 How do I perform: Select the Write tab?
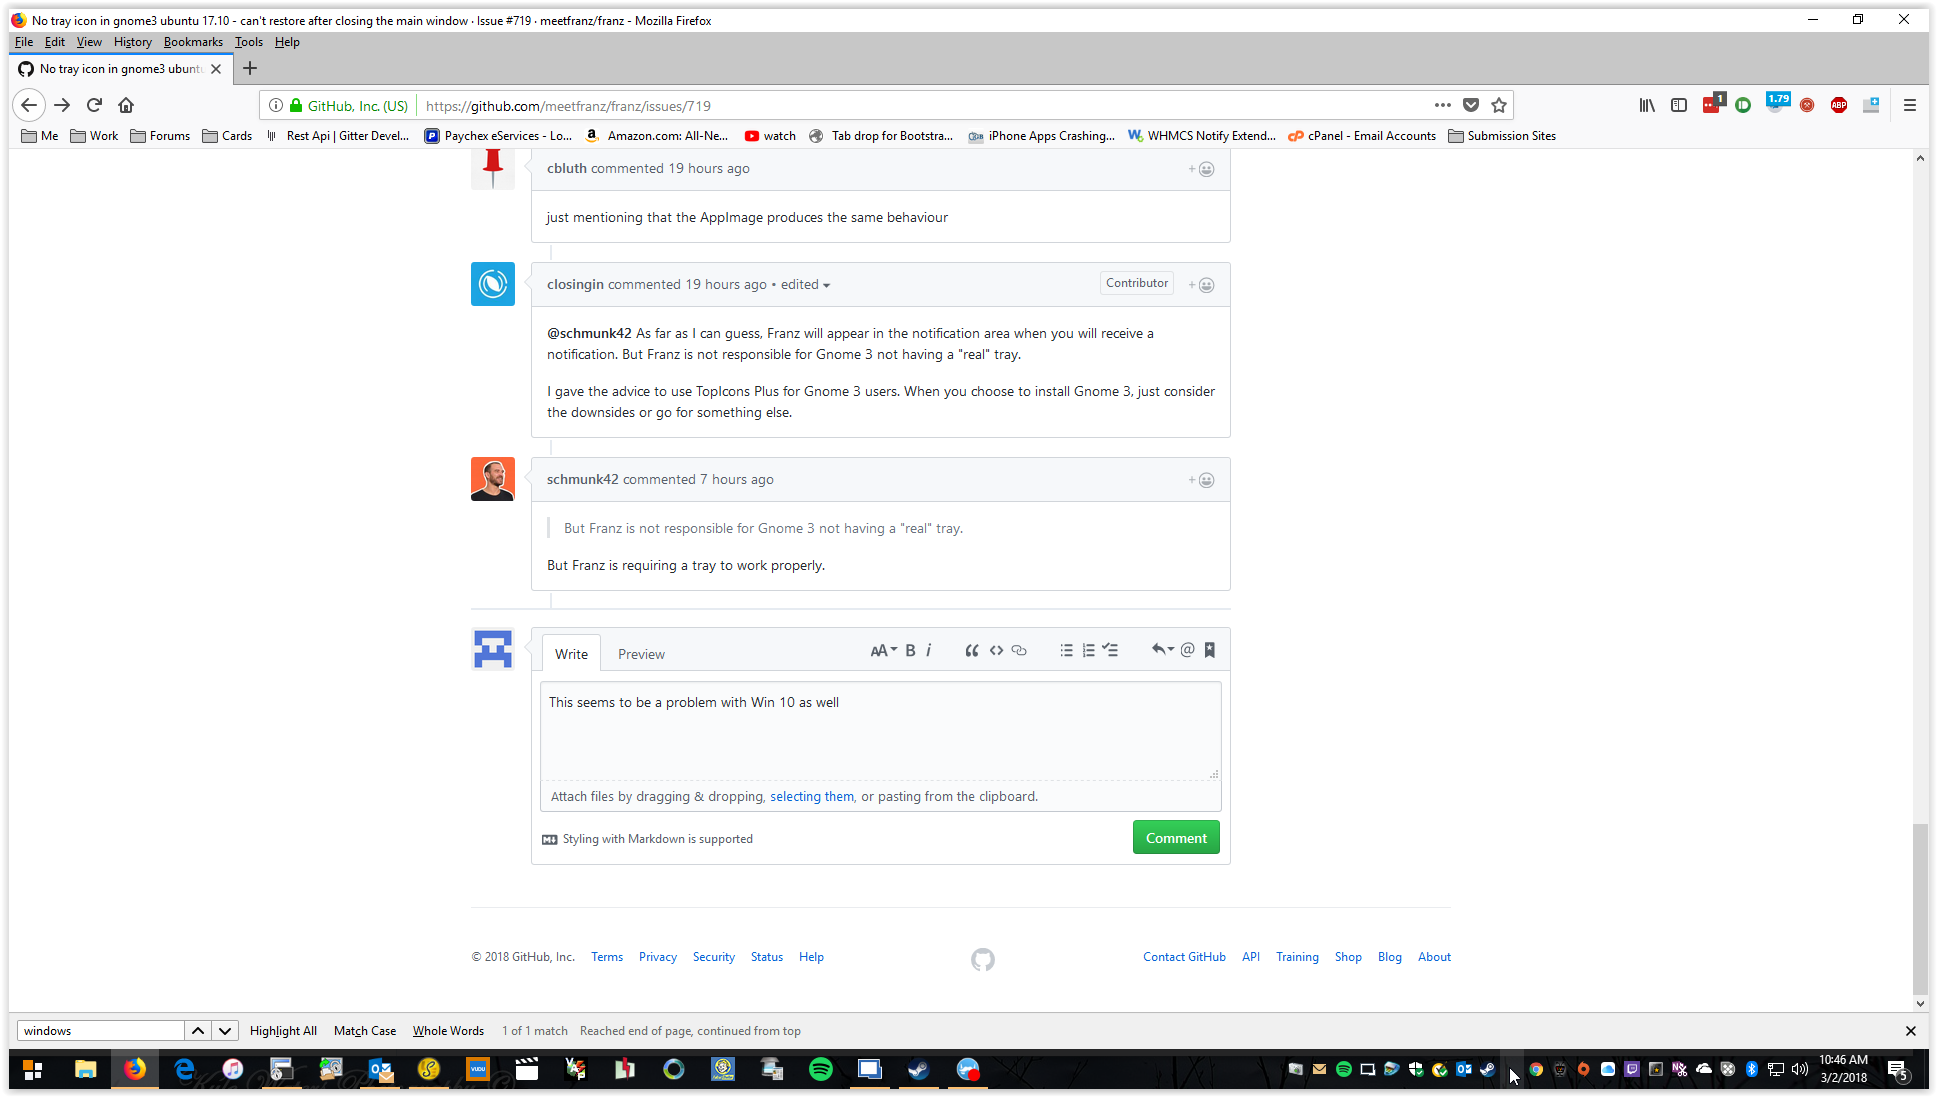point(571,654)
